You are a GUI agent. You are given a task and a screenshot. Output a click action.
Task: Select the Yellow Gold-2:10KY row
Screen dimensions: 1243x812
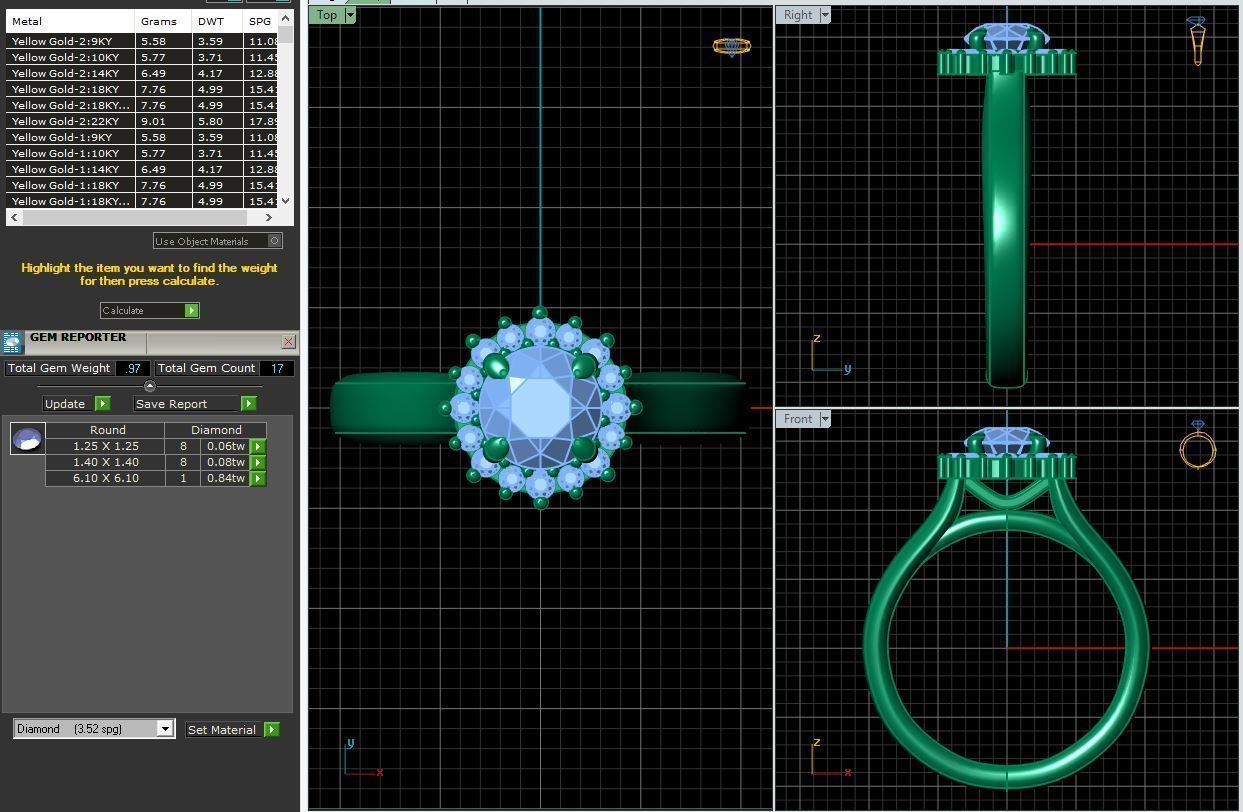pos(142,57)
